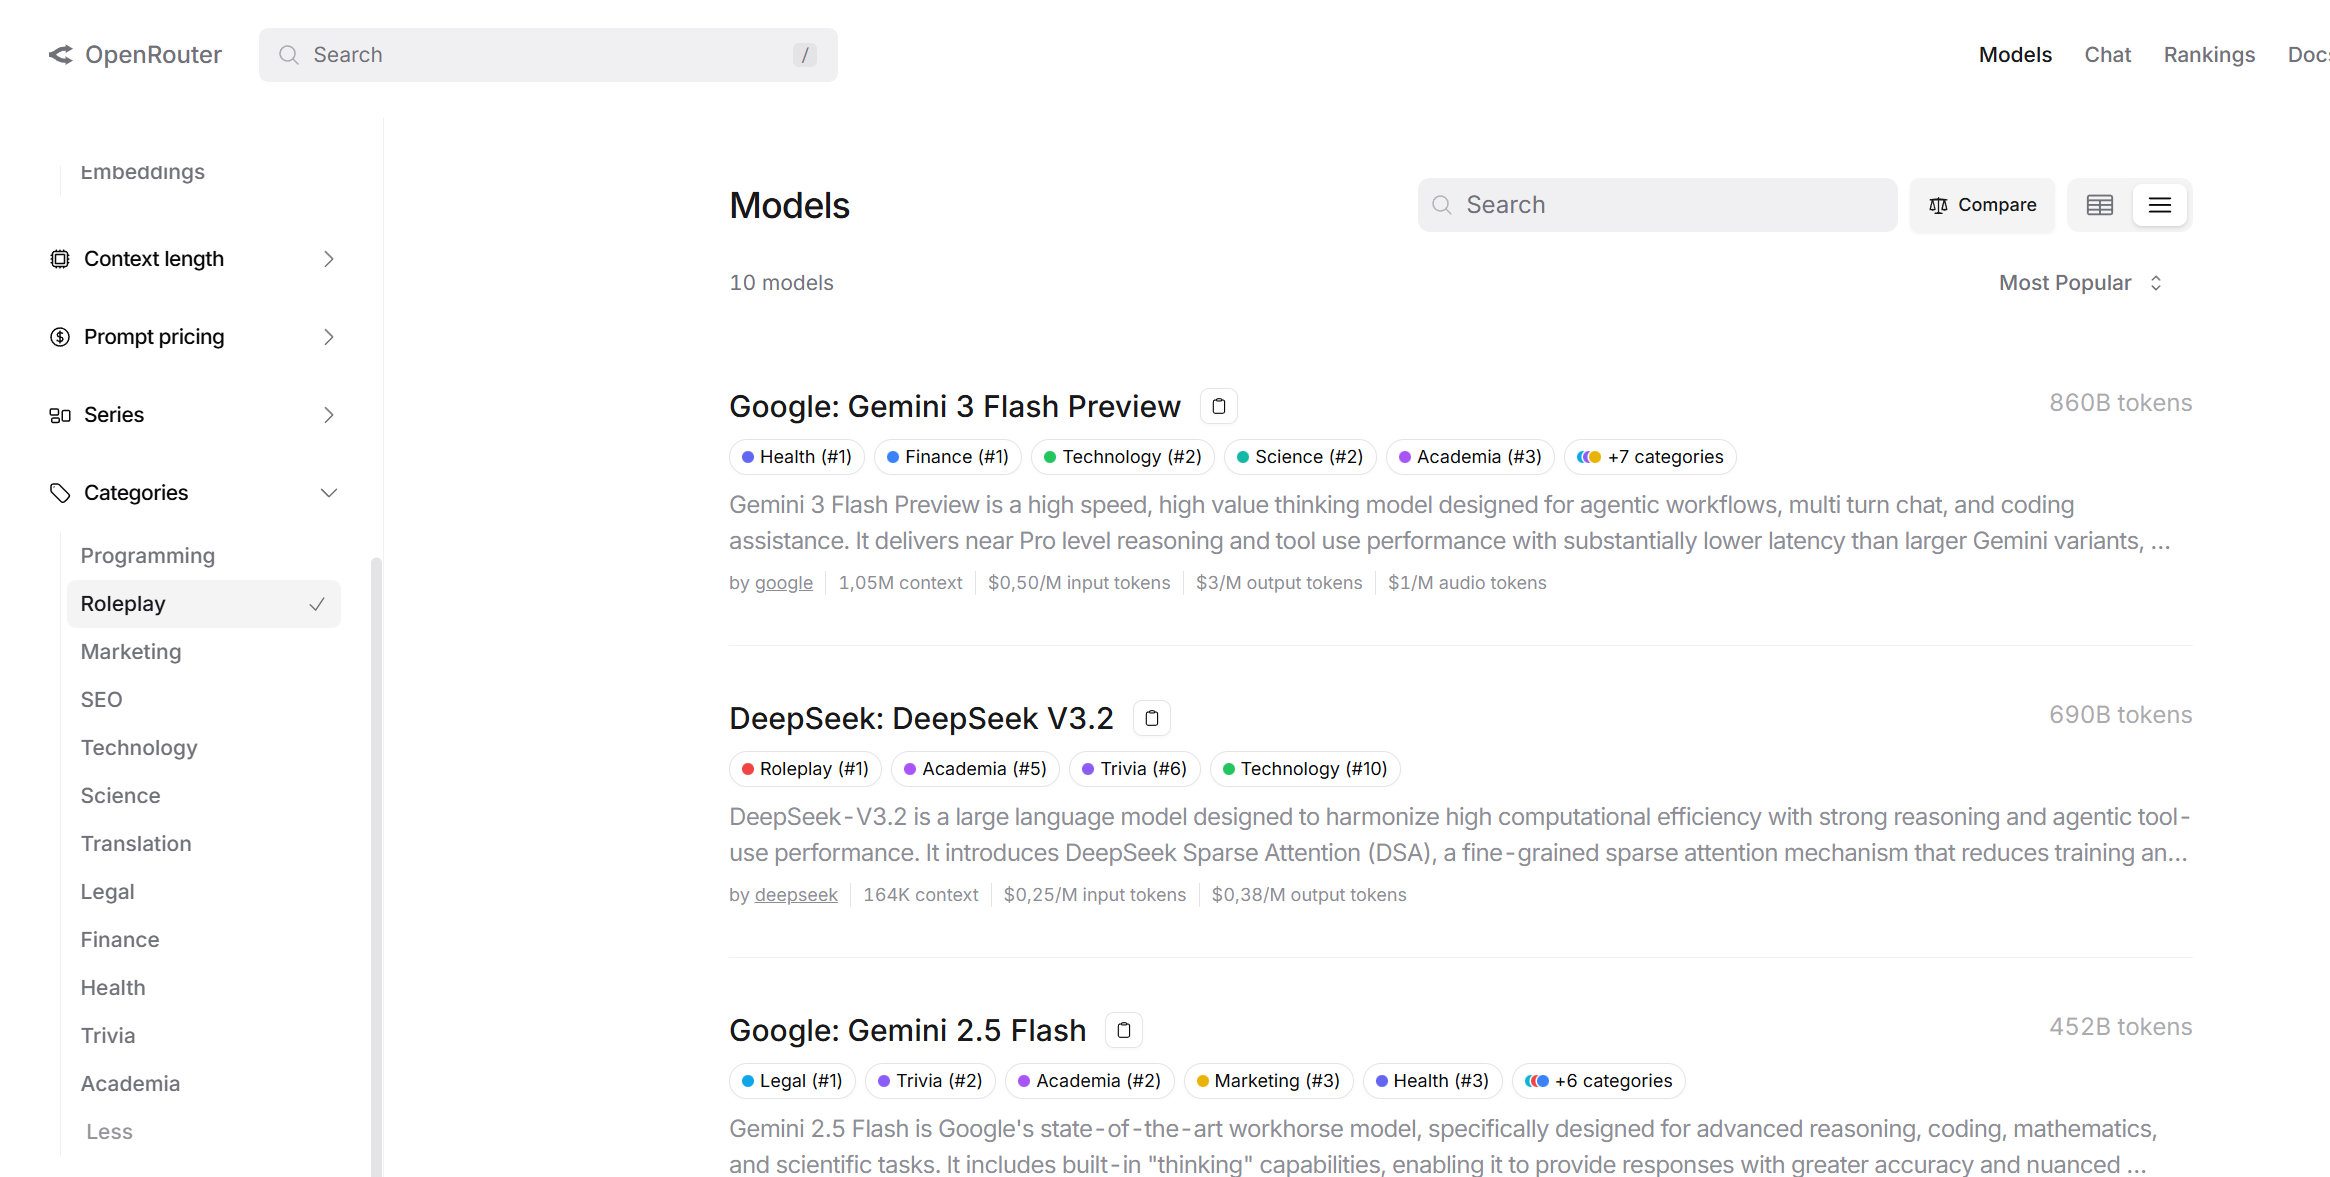Copy DeepSeek V3.2 model ID icon
The width and height of the screenshot is (2330, 1177).
pos(1151,718)
